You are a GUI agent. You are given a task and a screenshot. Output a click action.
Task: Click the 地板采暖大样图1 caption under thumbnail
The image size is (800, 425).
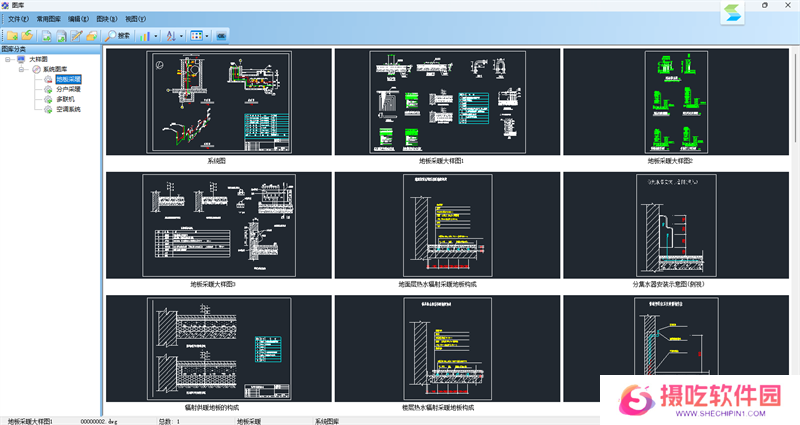click(x=441, y=161)
